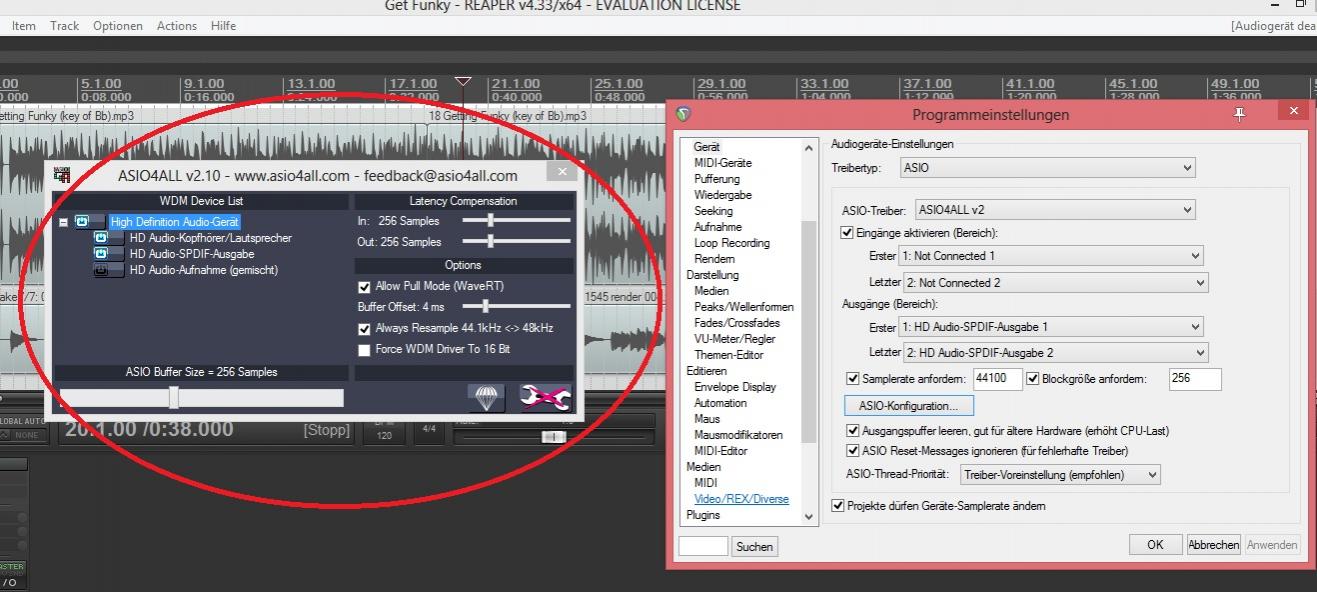The width and height of the screenshot is (1317, 592).
Task: Toggle Projekte dürfen Geräte-Samplerate ändern checkbox
Action: 838,506
